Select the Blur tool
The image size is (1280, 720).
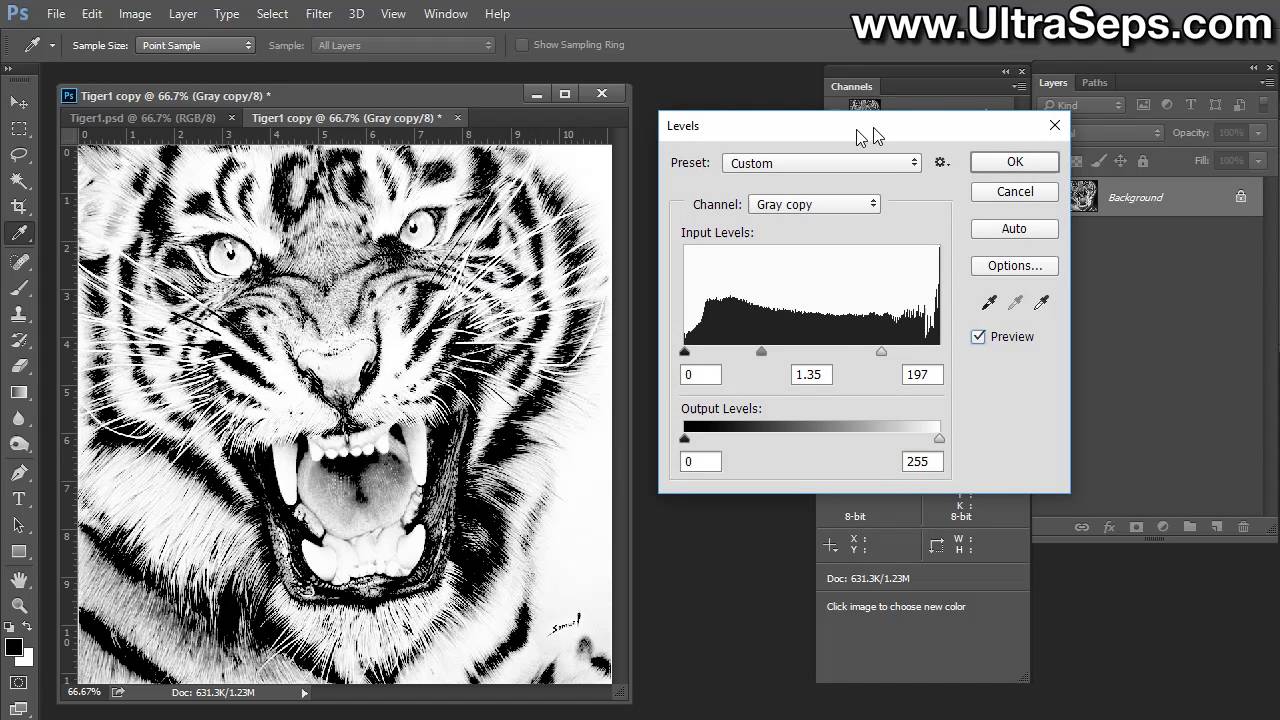19,418
